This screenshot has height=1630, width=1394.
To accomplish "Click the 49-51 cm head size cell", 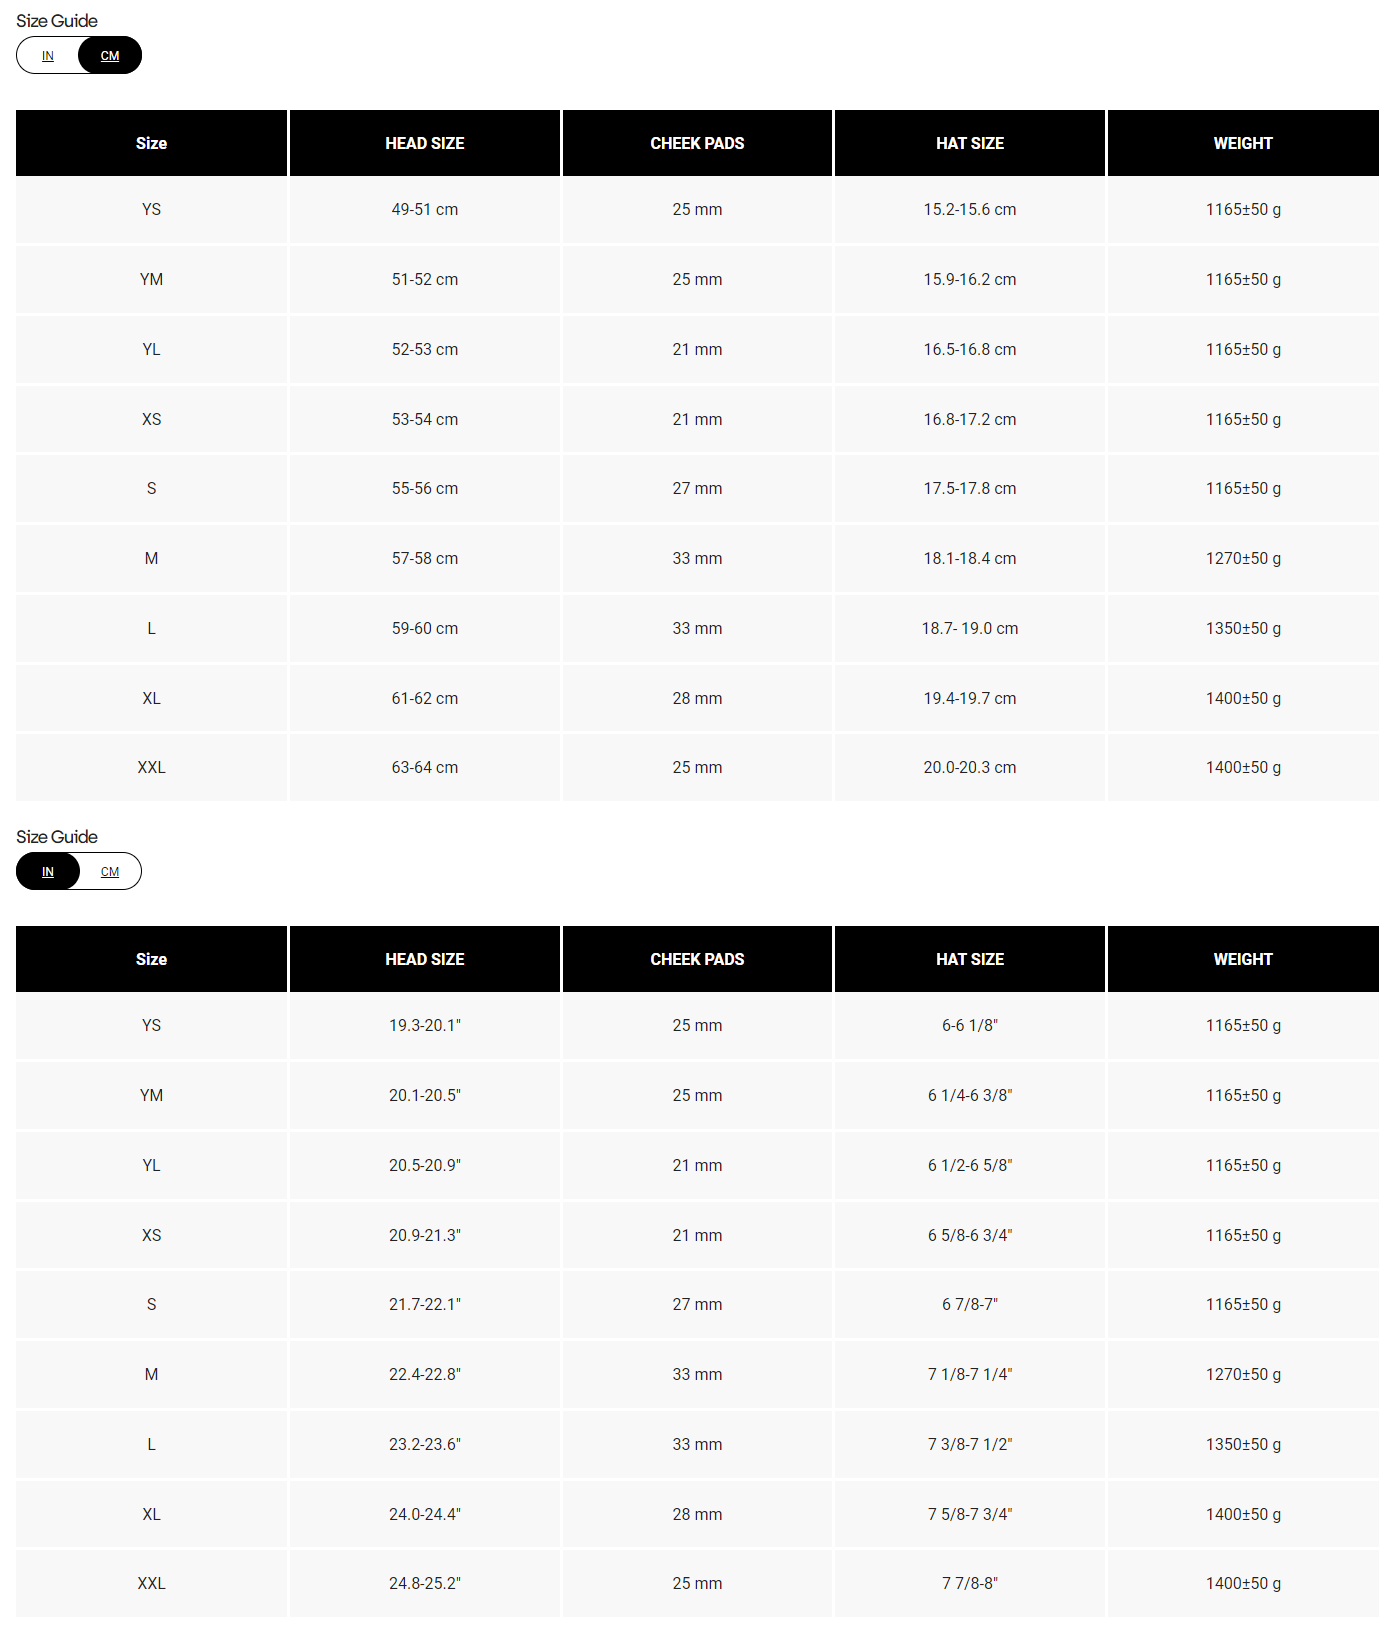I will pyautogui.click(x=425, y=210).
